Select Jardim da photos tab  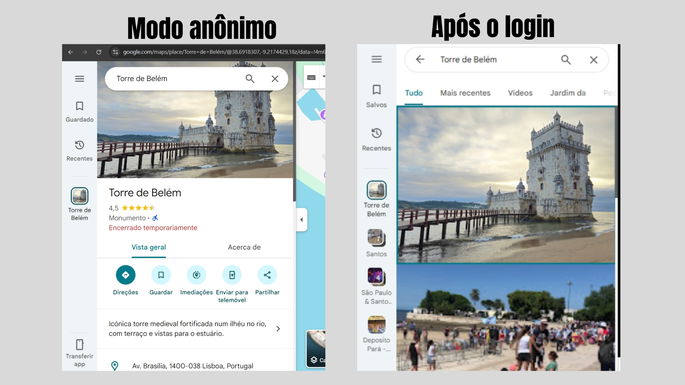(x=567, y=93)
